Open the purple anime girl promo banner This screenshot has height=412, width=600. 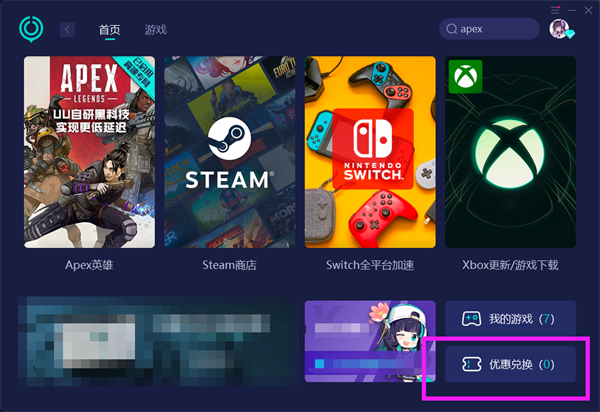coord(370,341)
